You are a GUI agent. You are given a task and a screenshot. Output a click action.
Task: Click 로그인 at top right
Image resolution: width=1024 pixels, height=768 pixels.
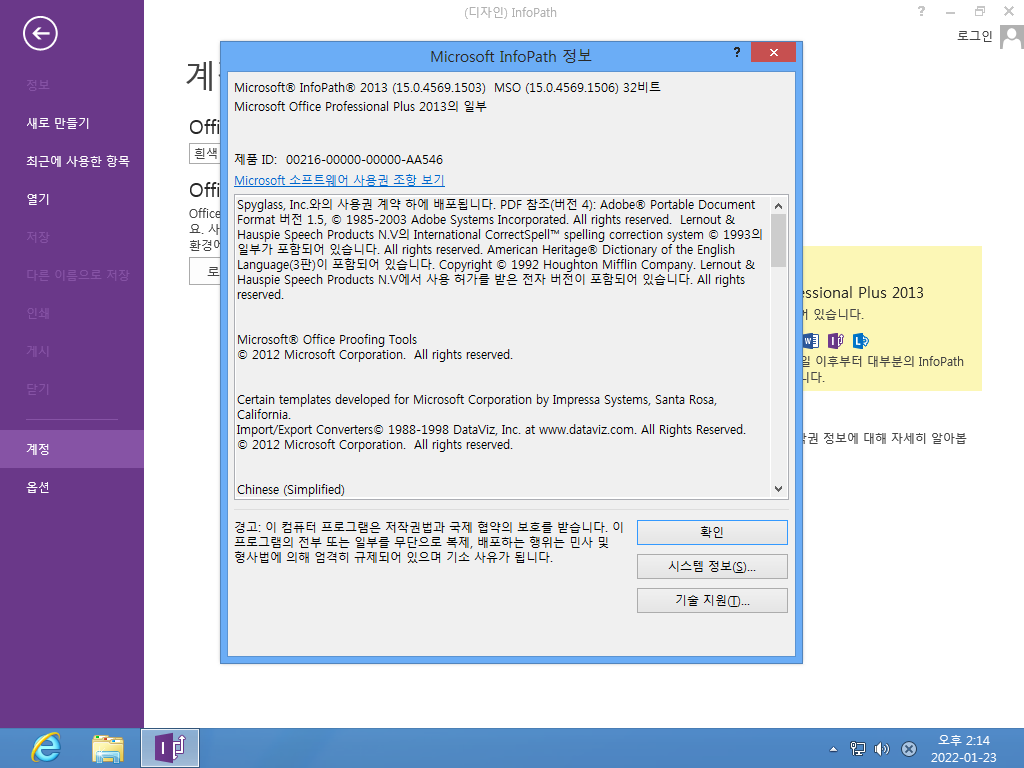pos(974,37)
